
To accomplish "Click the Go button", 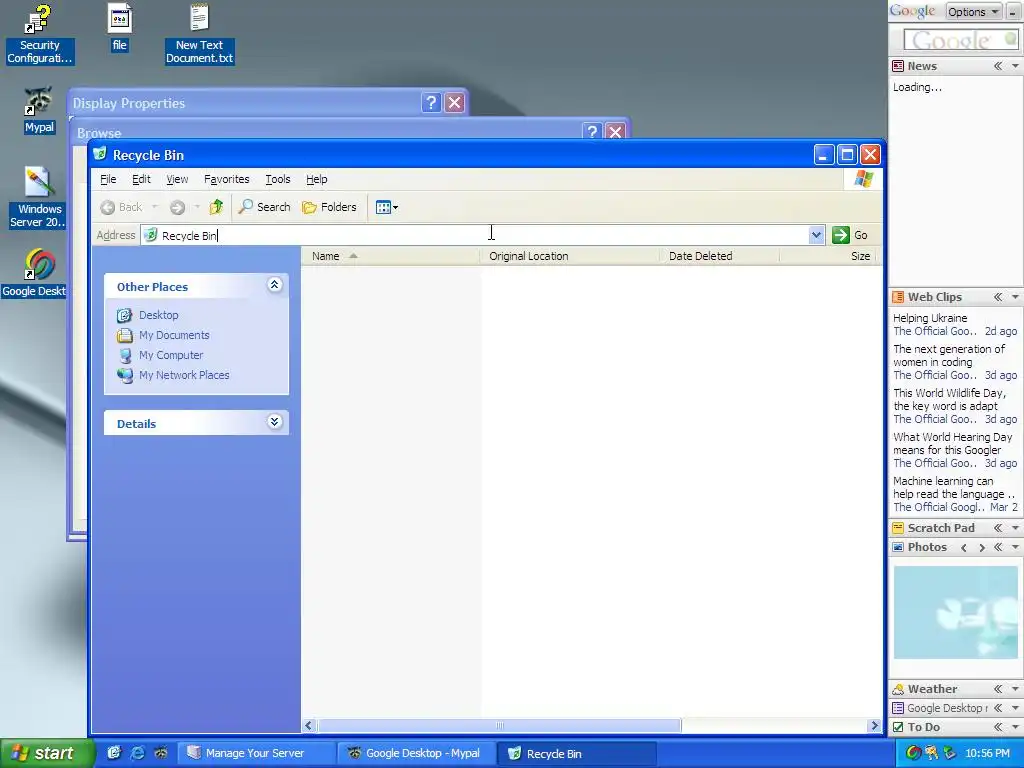I will 851,235.
